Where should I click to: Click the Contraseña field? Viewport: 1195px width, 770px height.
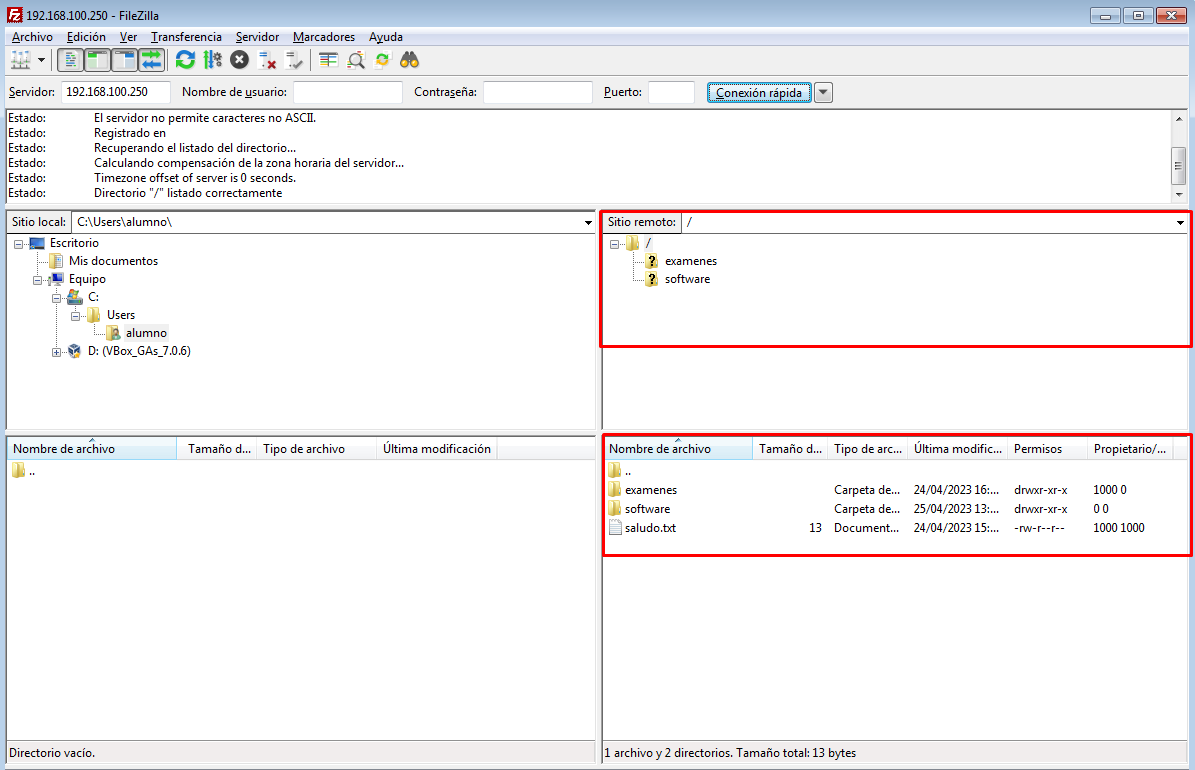point(538,92)
